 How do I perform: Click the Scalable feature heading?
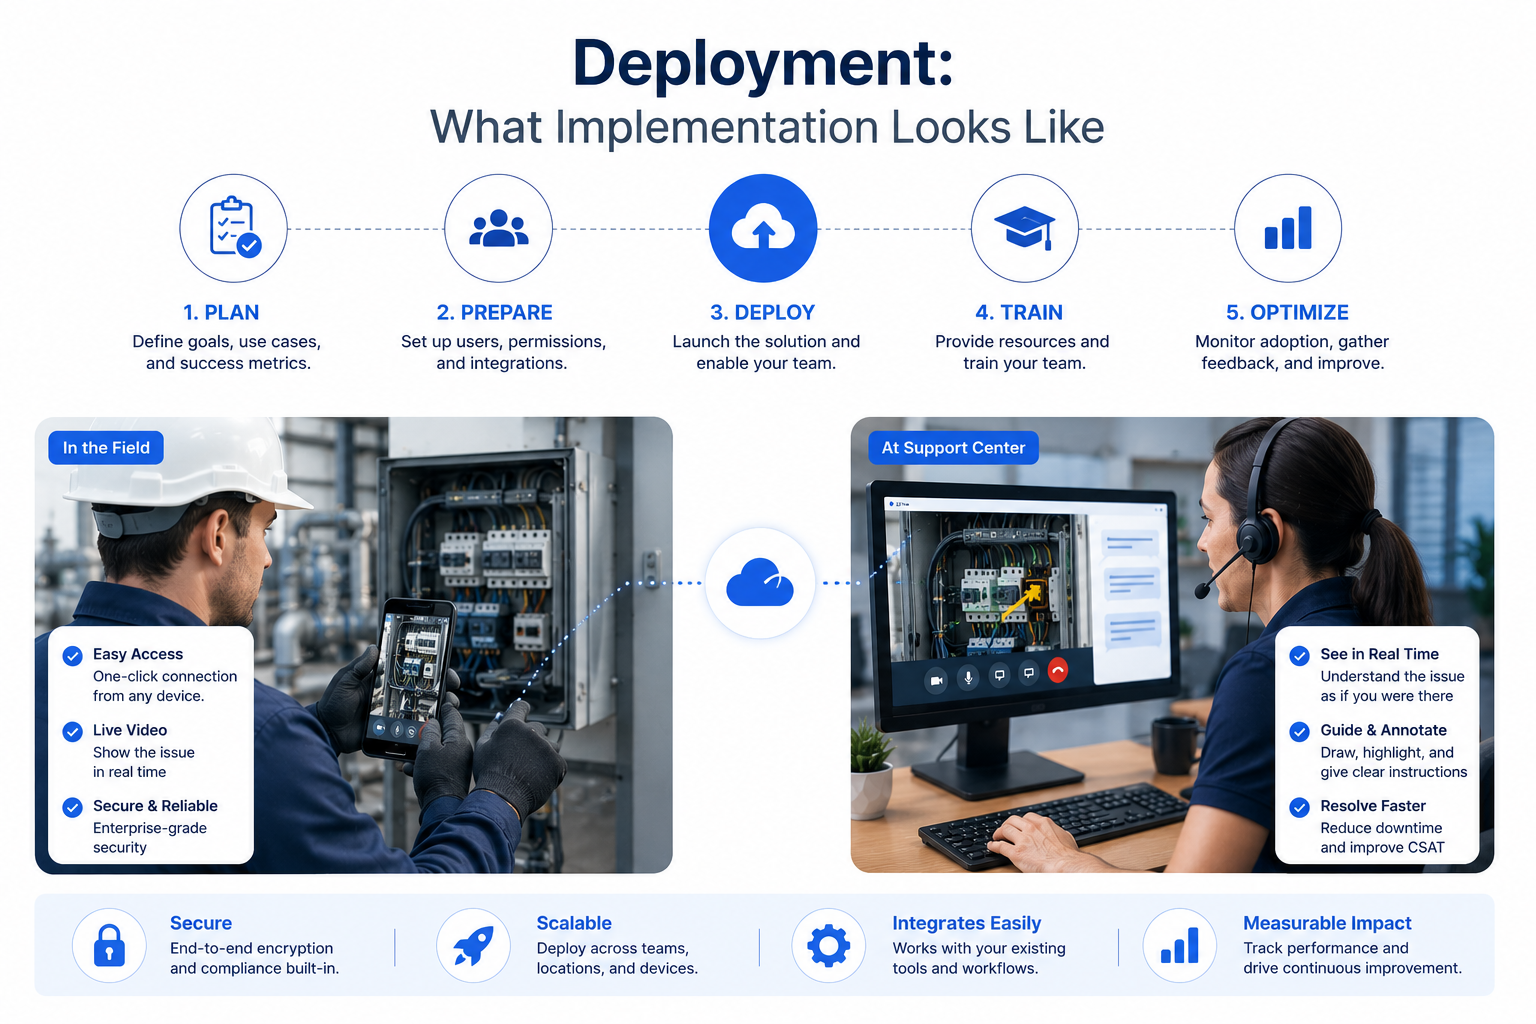pos(574,923)
